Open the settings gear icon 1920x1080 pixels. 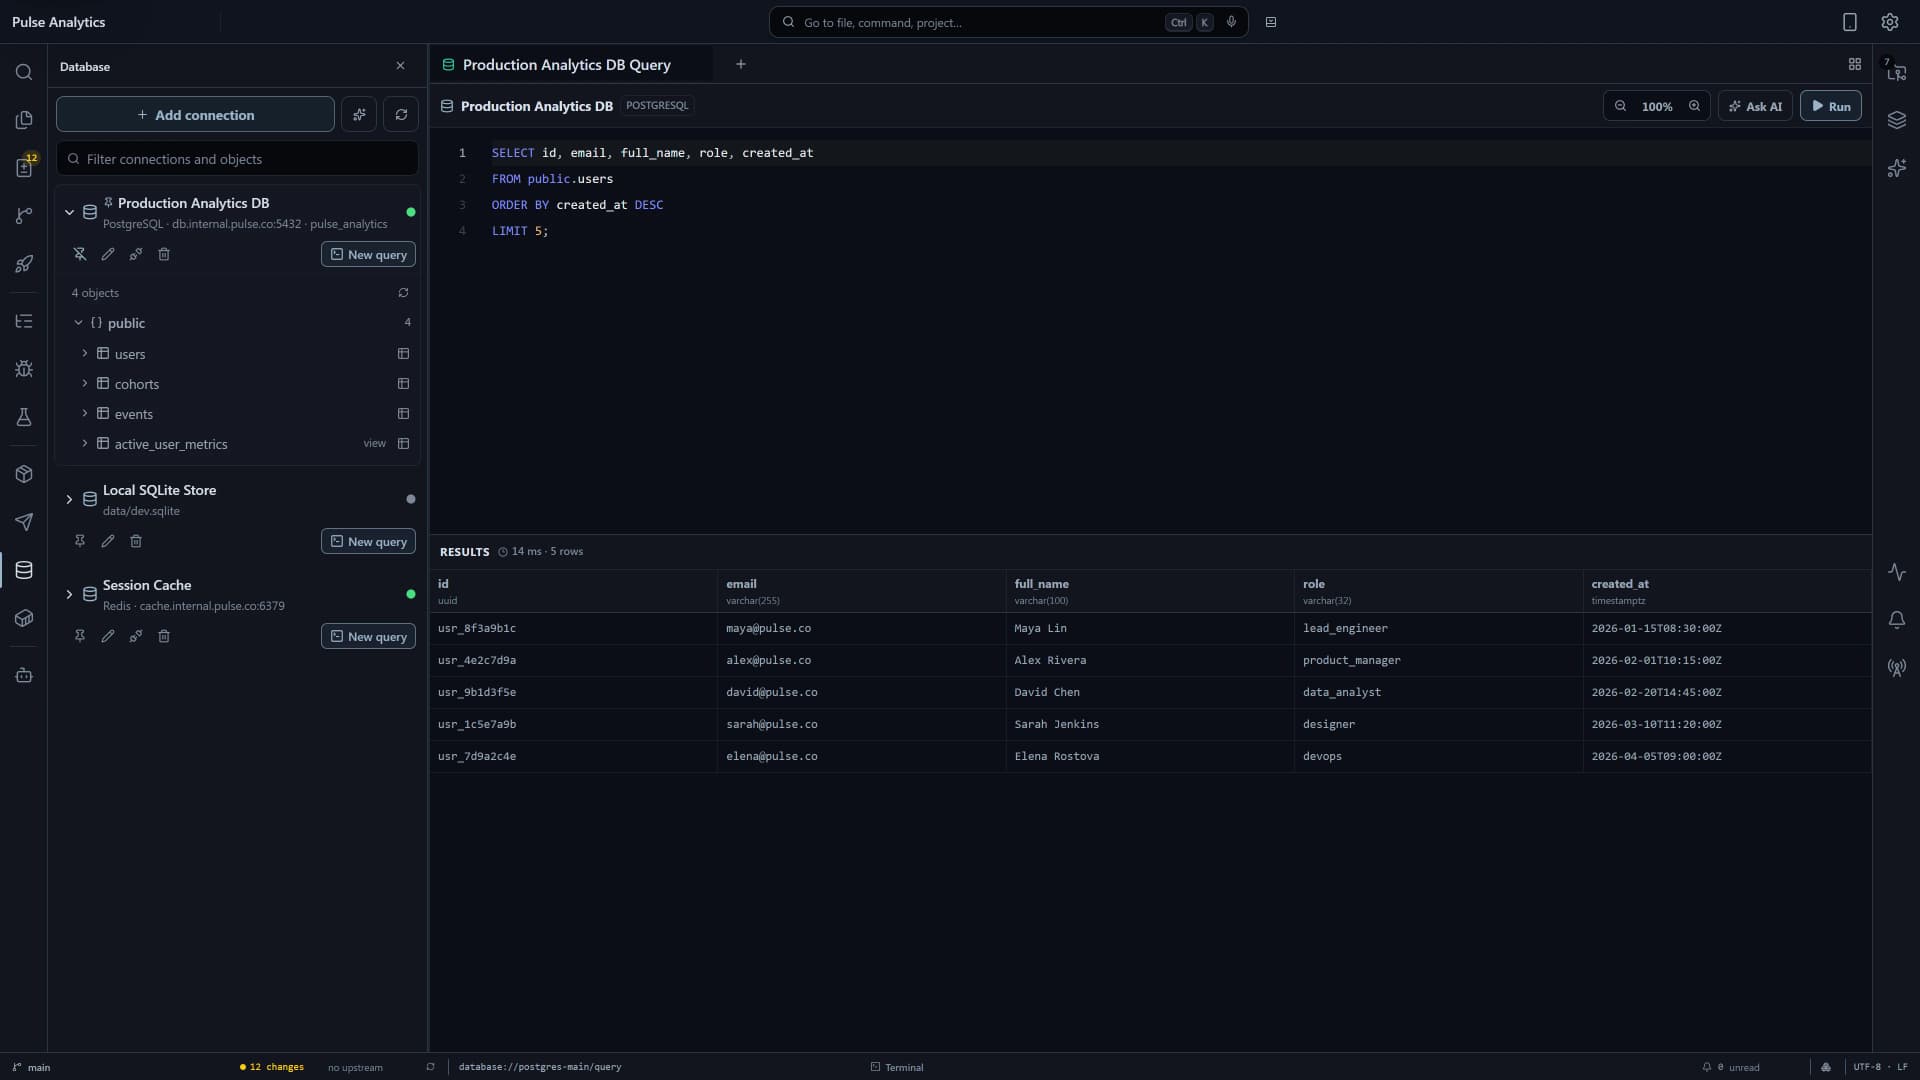point(1889,22)
